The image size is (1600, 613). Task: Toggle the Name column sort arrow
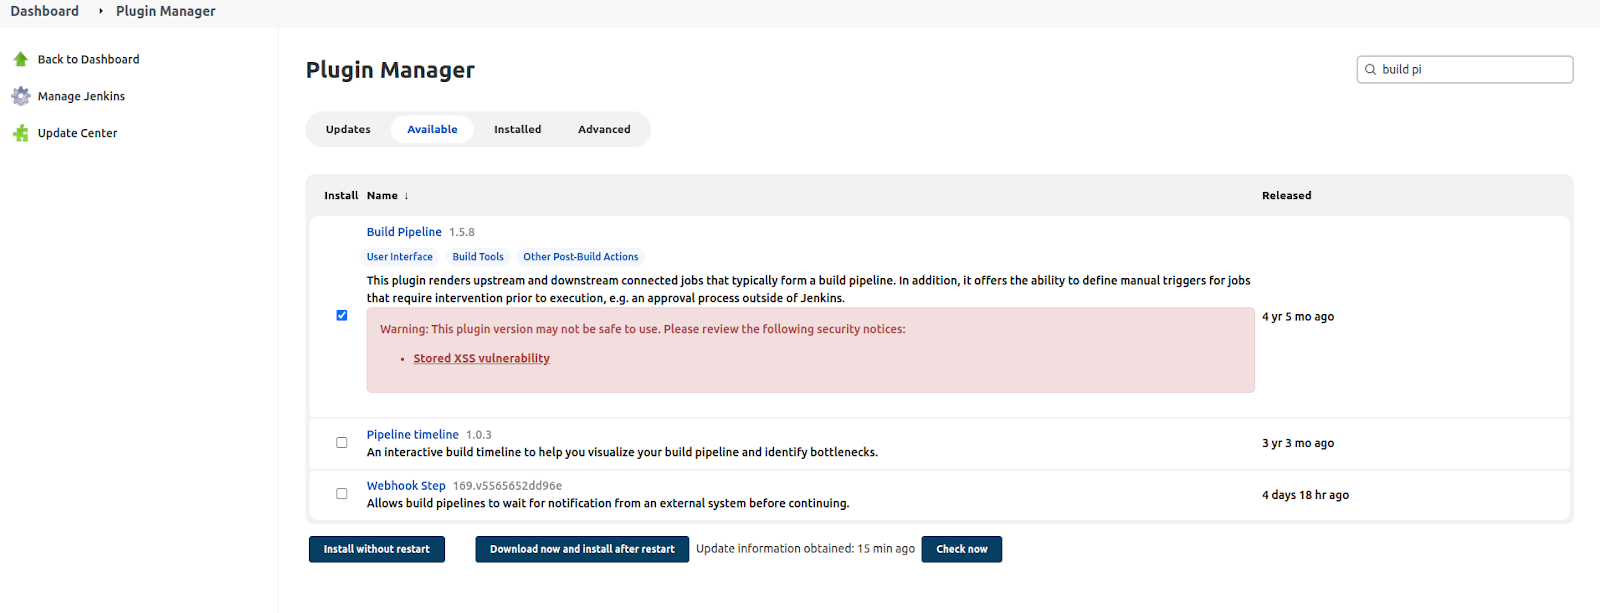tap(406, 196)
